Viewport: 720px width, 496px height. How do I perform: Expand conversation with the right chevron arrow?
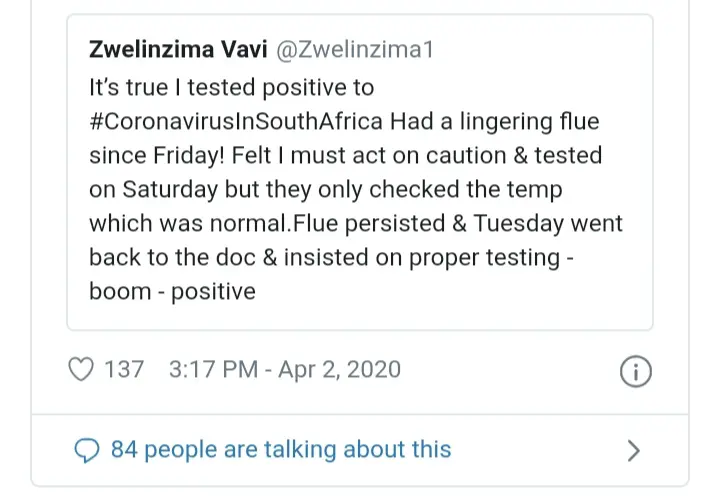click(x=634, y=451)
